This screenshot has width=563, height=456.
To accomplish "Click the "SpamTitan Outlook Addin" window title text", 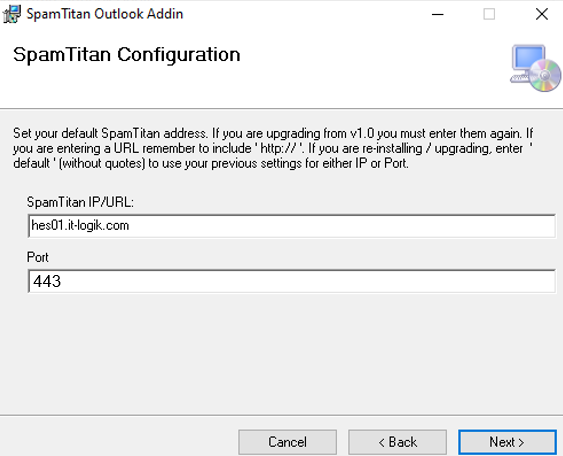I will (105, 14).
